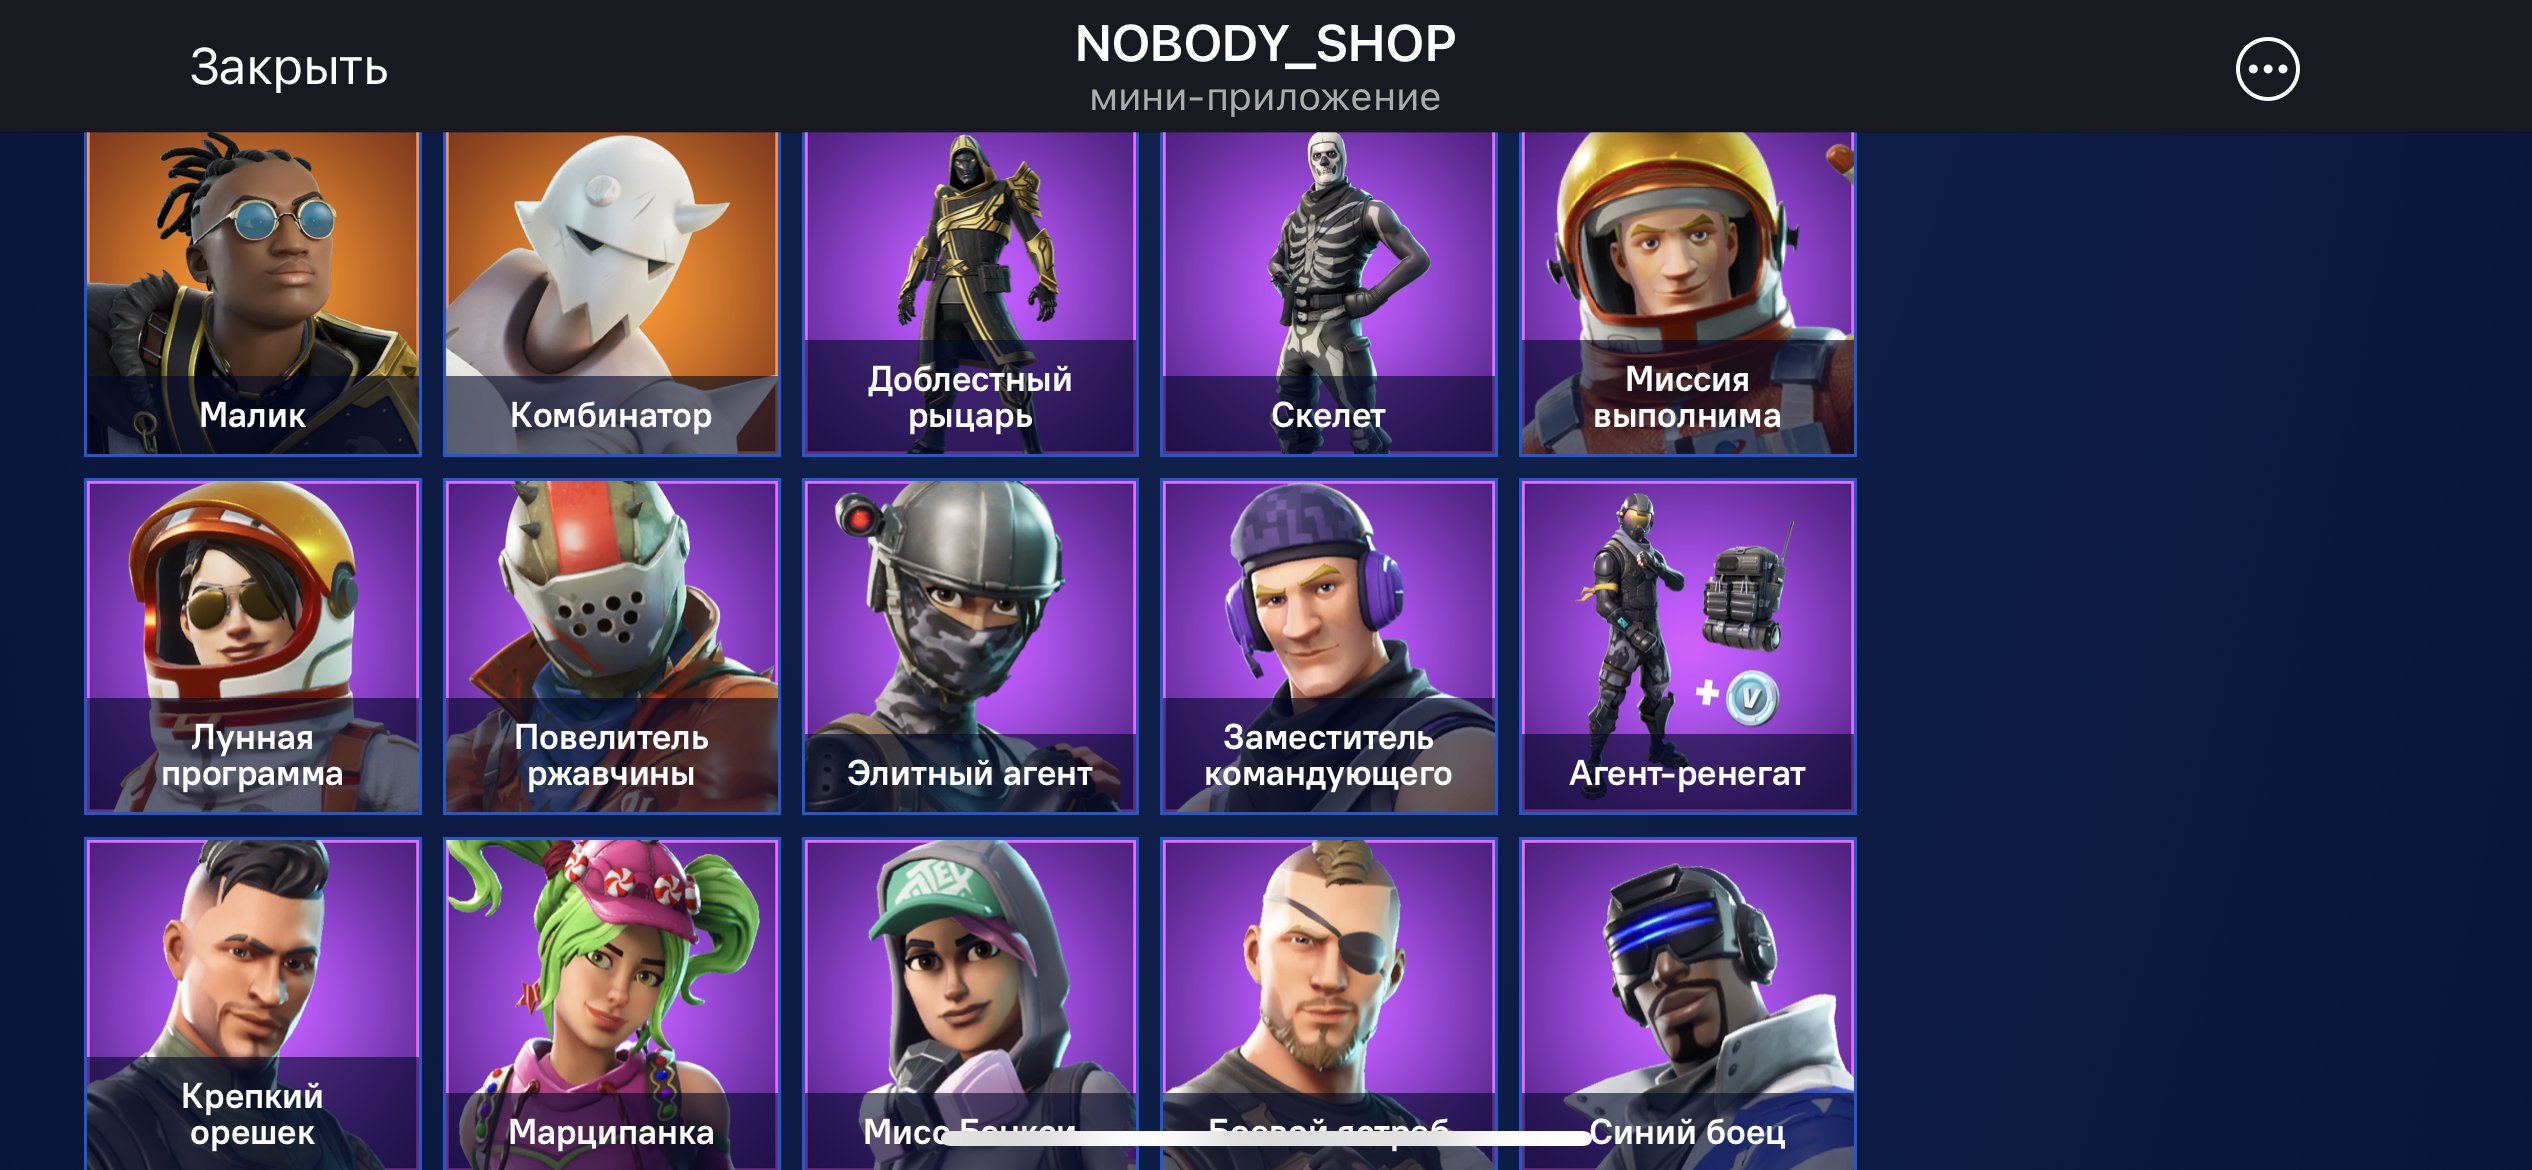Open the Синий боец skin card

click(1687, 1004)
